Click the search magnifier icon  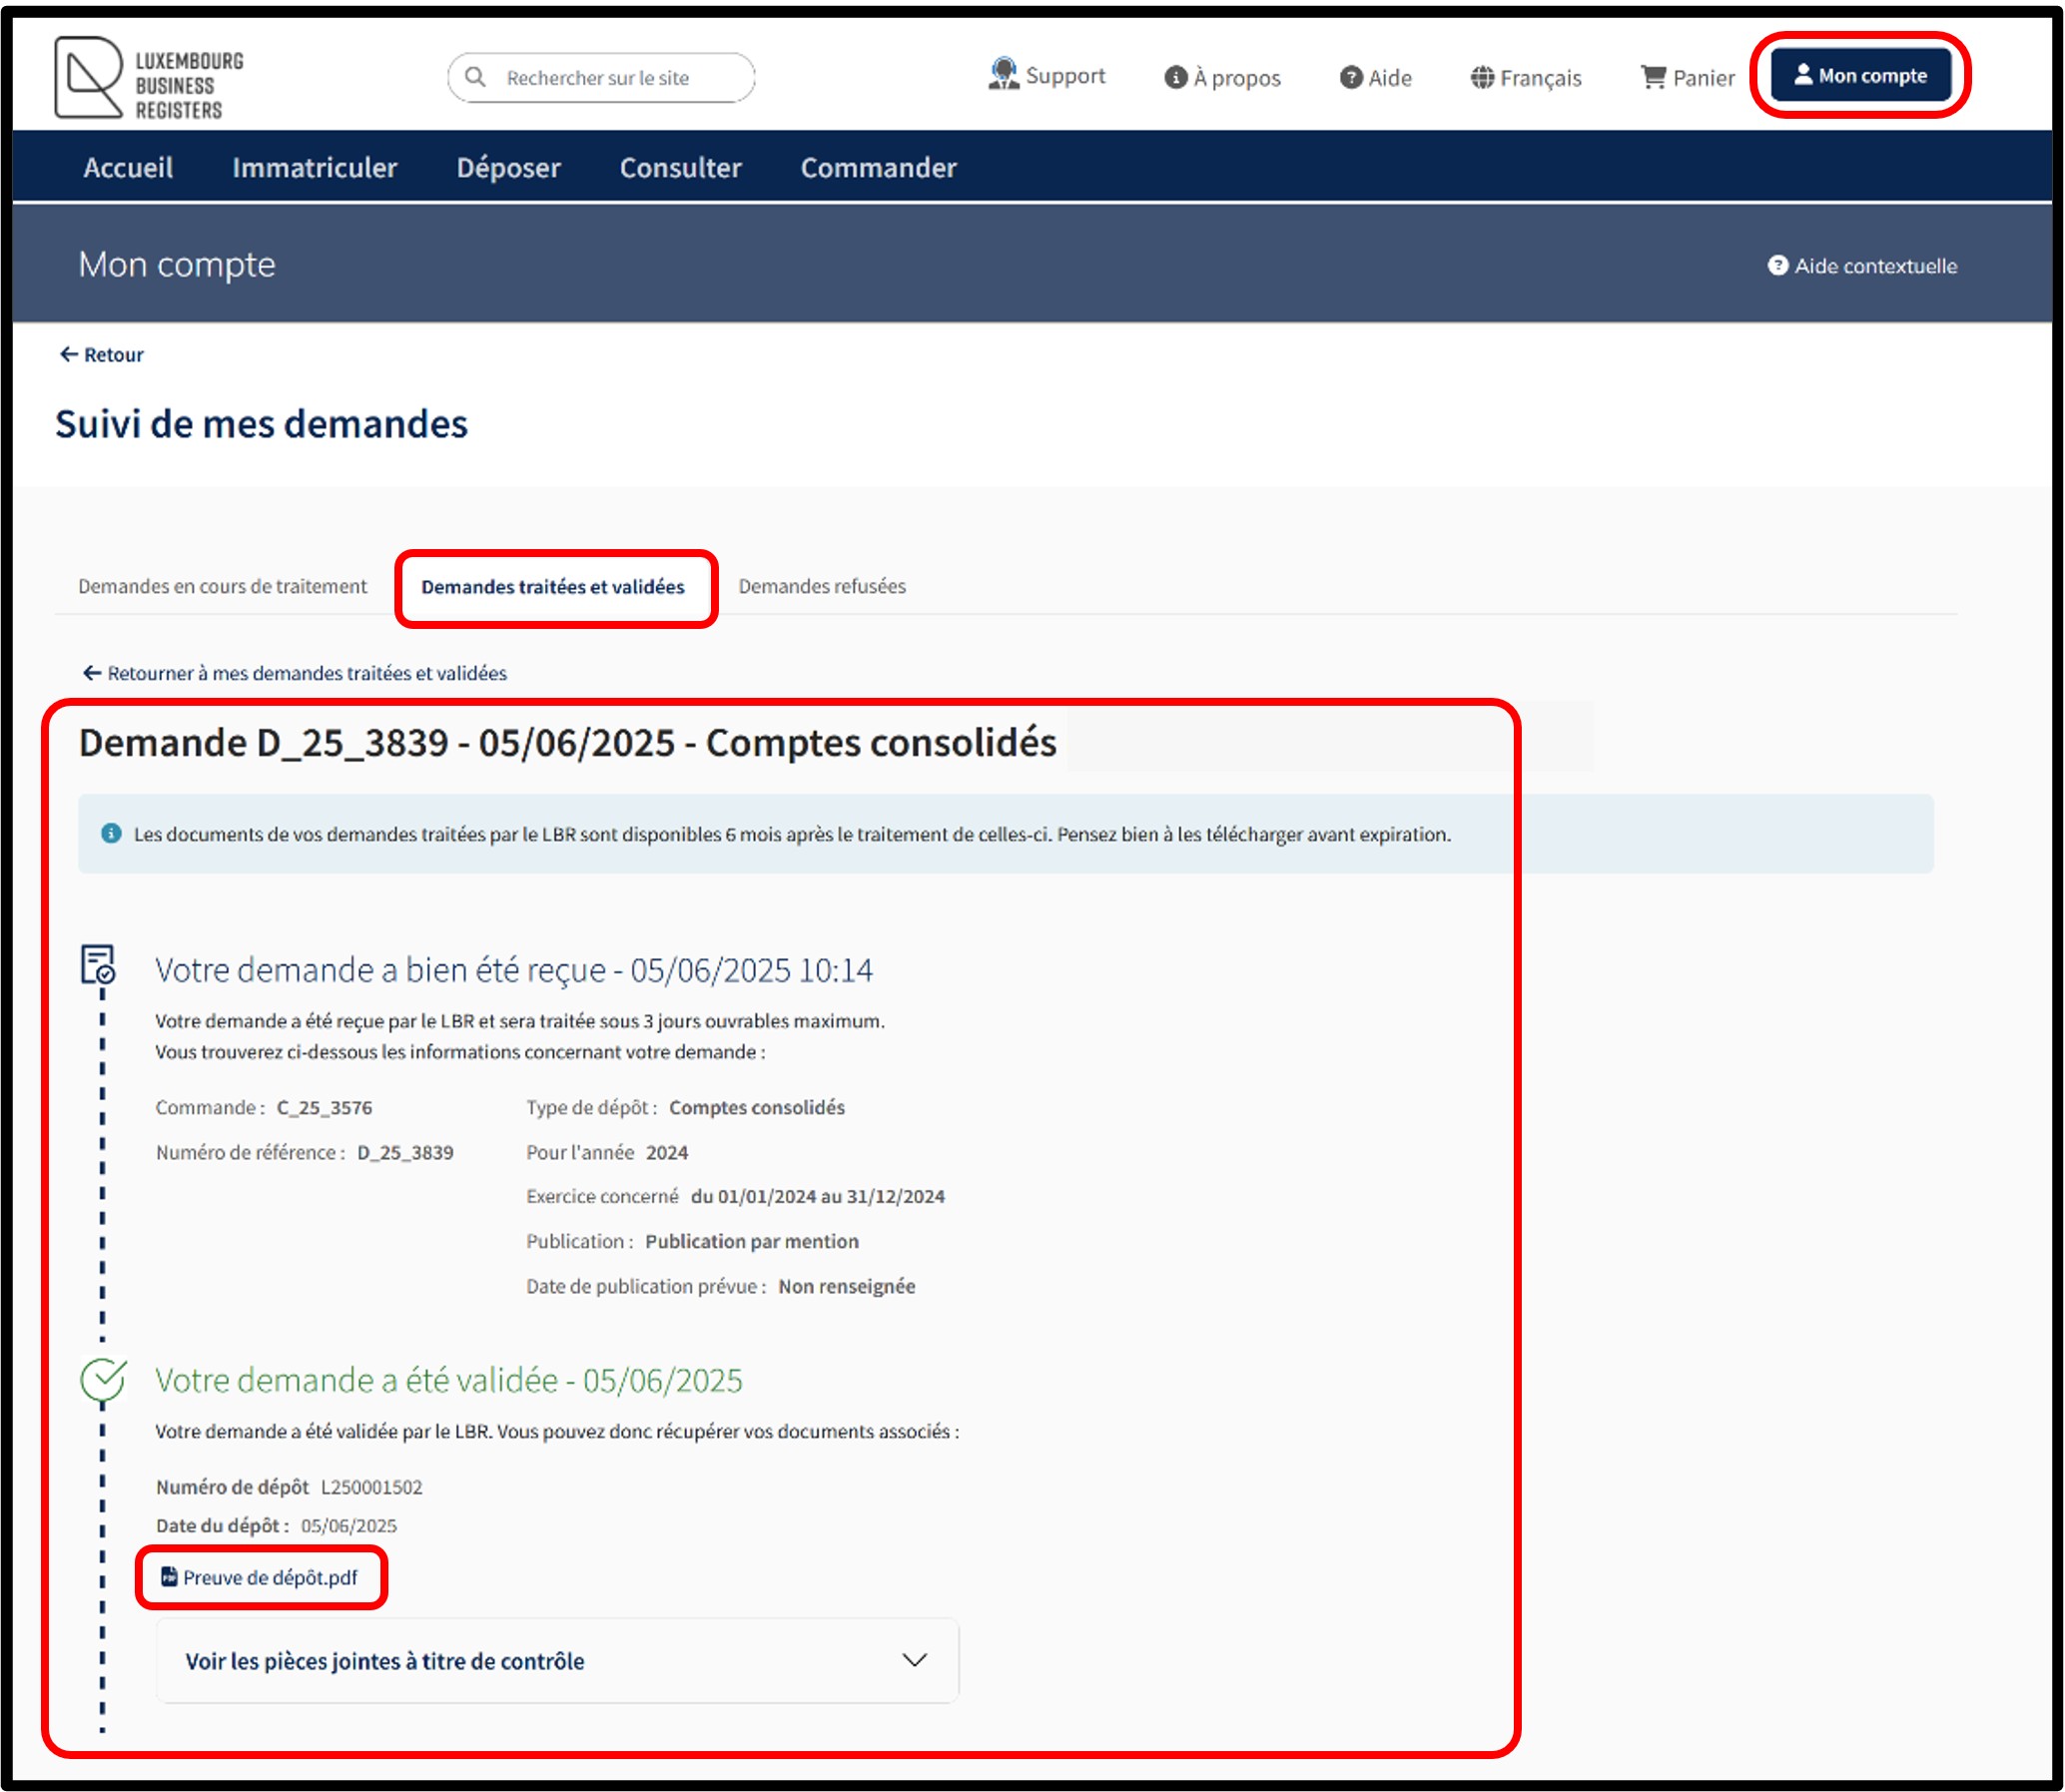pos(475,77)
